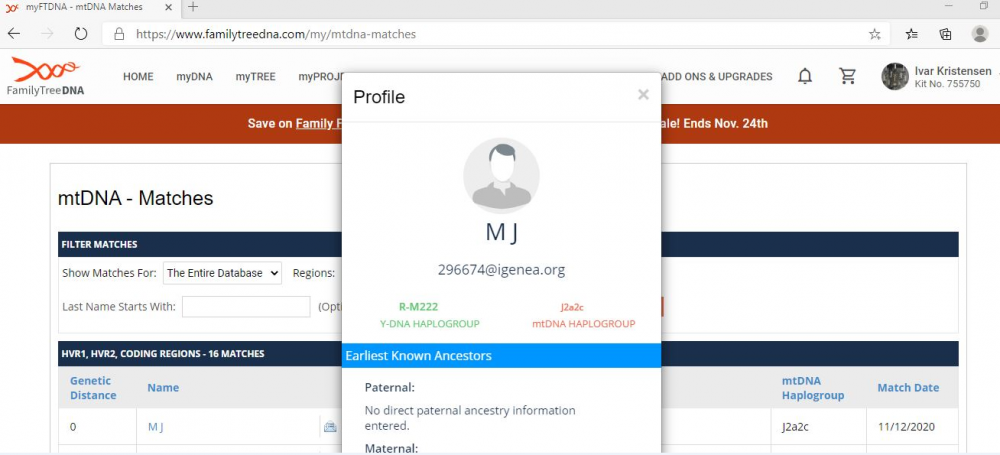The image size is (1000, 455).
Task: Open a new browser tab
Action: click(x=193, y=7)
